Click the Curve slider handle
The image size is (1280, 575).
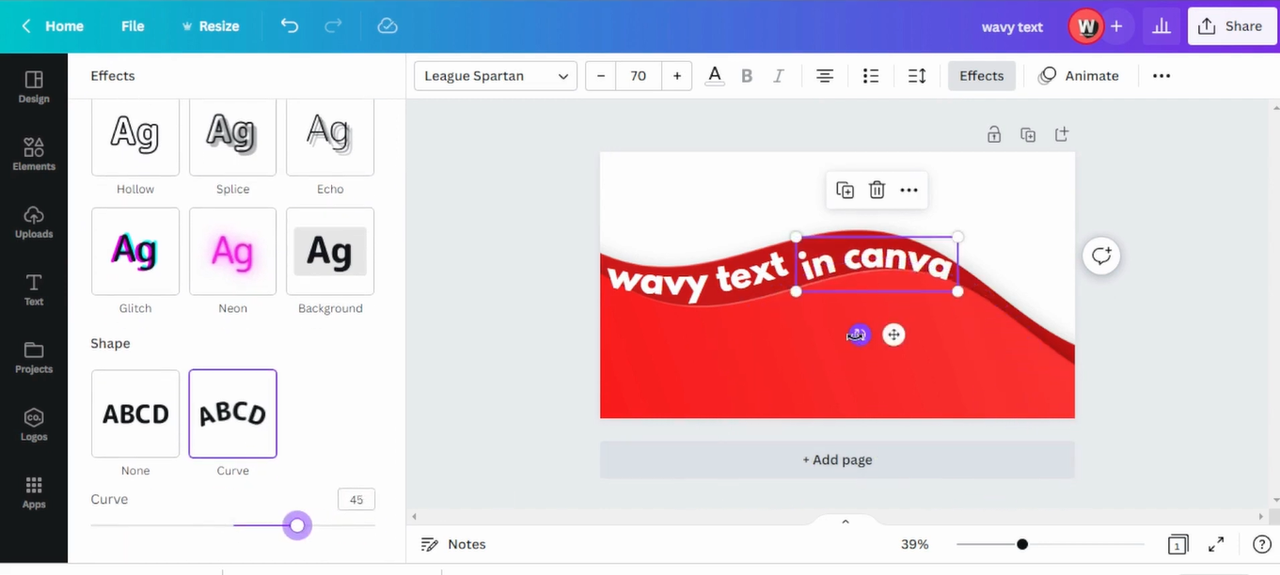pyautogui.click(x=297, y=525)
